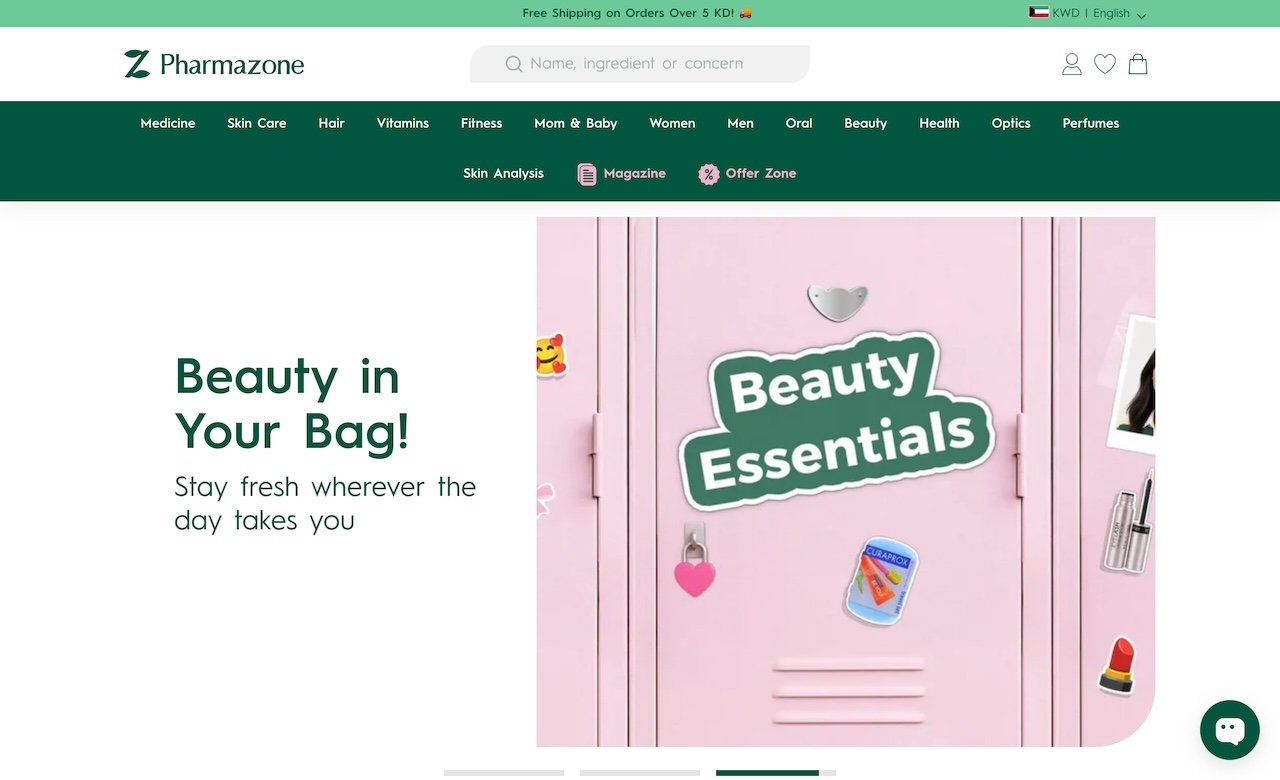Click the search magnifier icon
This screenshot has height=780, width=1280.
[514, 64]
